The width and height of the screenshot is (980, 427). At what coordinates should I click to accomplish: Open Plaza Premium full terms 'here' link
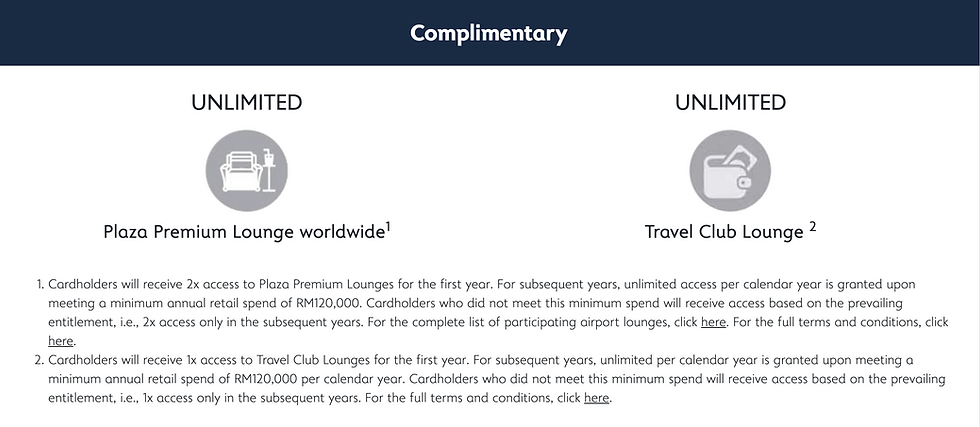(61, 341)
